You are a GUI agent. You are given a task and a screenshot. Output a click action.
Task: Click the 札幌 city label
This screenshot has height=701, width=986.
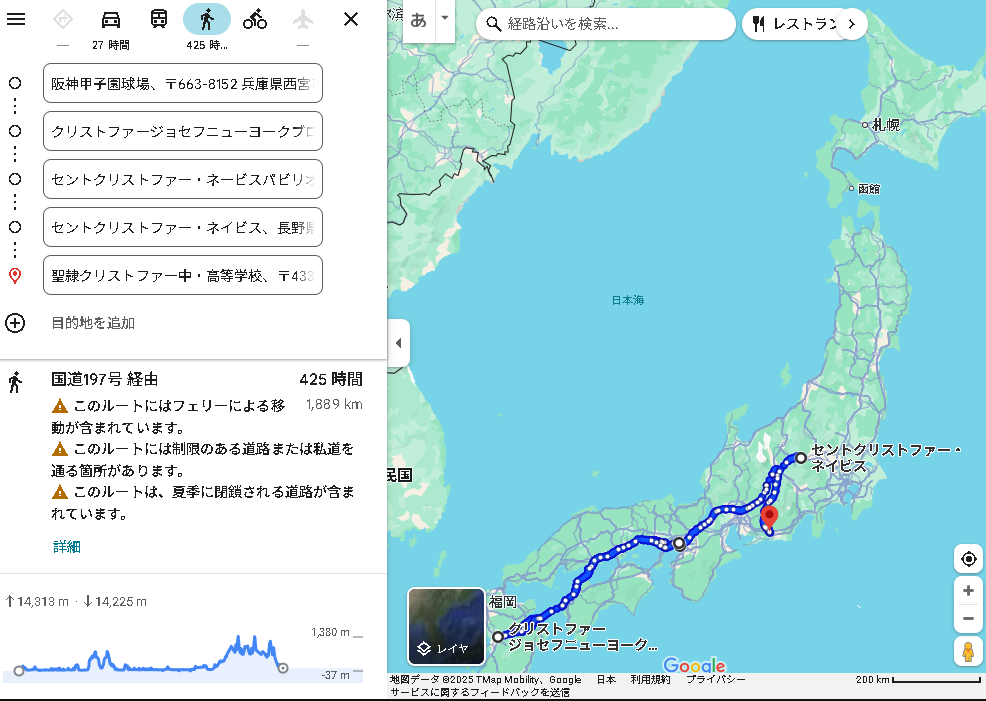point(886,125)
